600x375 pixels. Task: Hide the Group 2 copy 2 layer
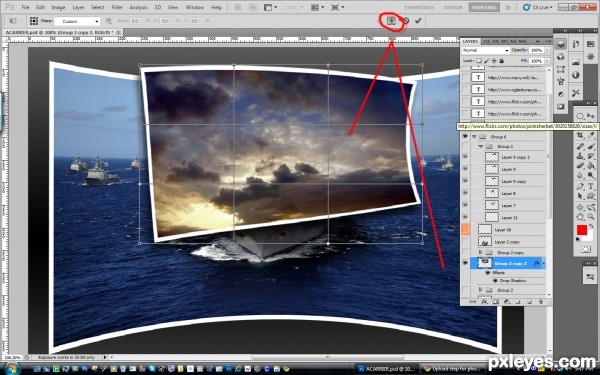tap(465, 263)
